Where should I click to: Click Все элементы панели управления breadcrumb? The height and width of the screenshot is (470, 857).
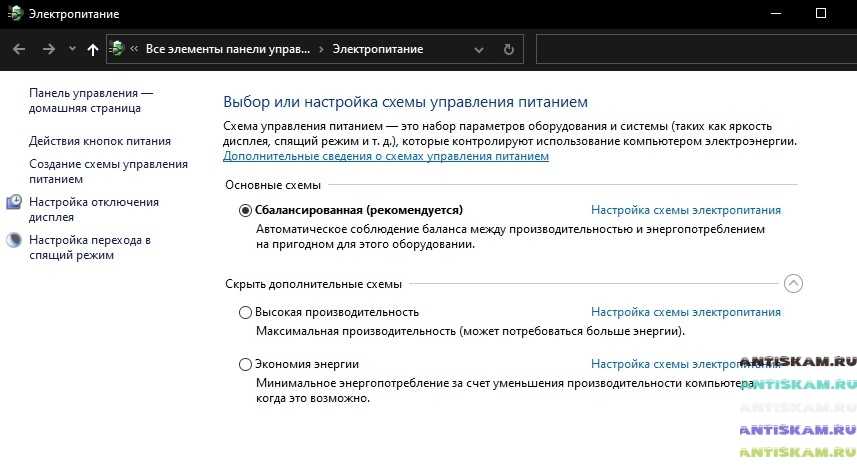pos(228,49)
